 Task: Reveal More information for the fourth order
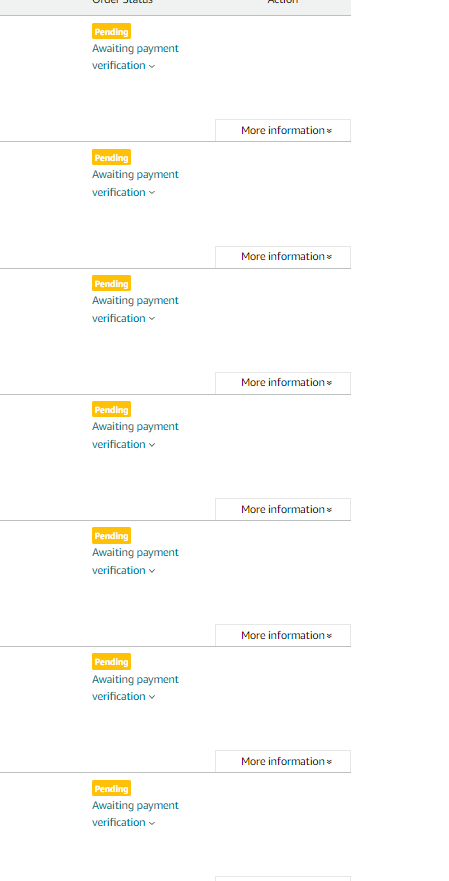coord(283,509)
